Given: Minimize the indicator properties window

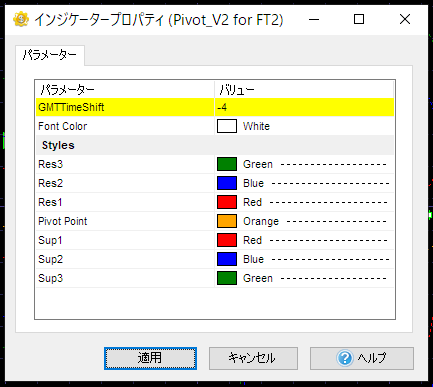Looking at the screenshot, I should [314, 19].
